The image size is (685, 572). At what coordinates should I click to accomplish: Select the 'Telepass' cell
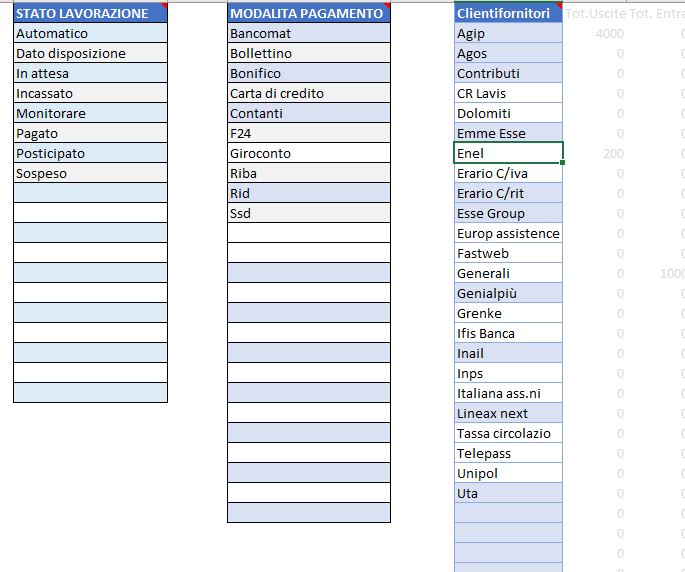509,454
